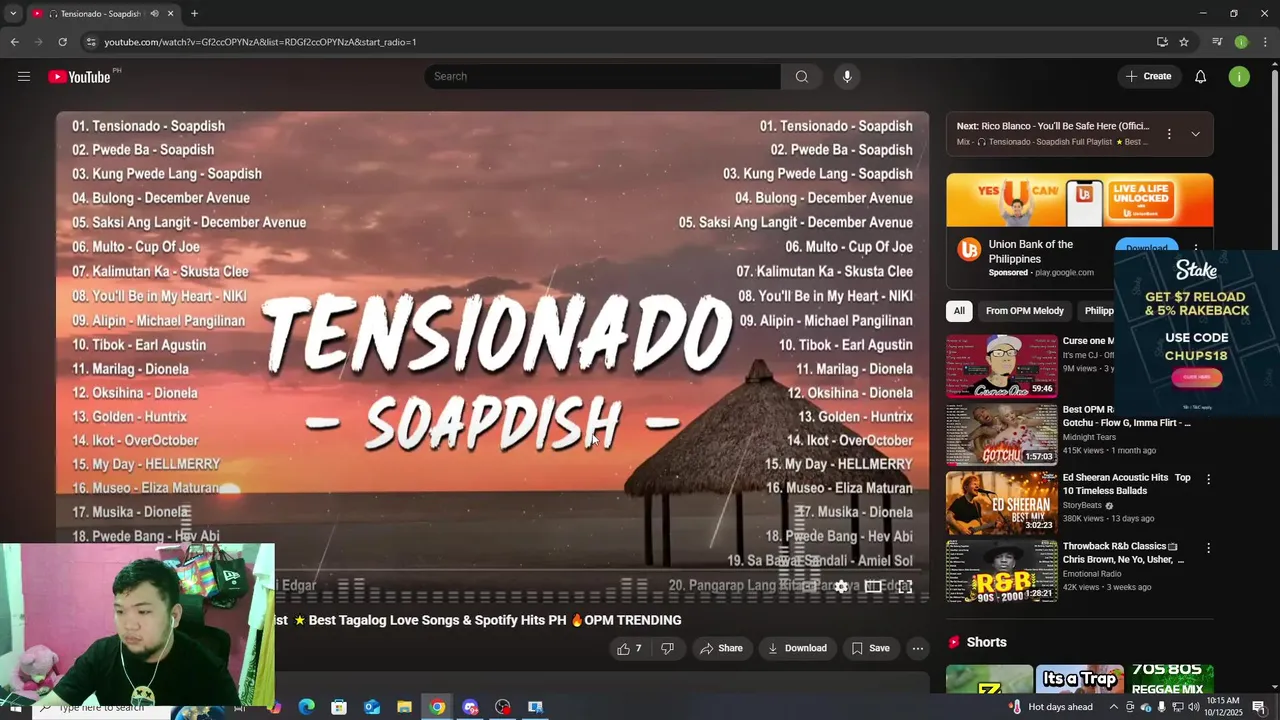This screenshot has height=720, width=1280.
Task: Click the install app icon in address bar
Action: [1162, 42]
